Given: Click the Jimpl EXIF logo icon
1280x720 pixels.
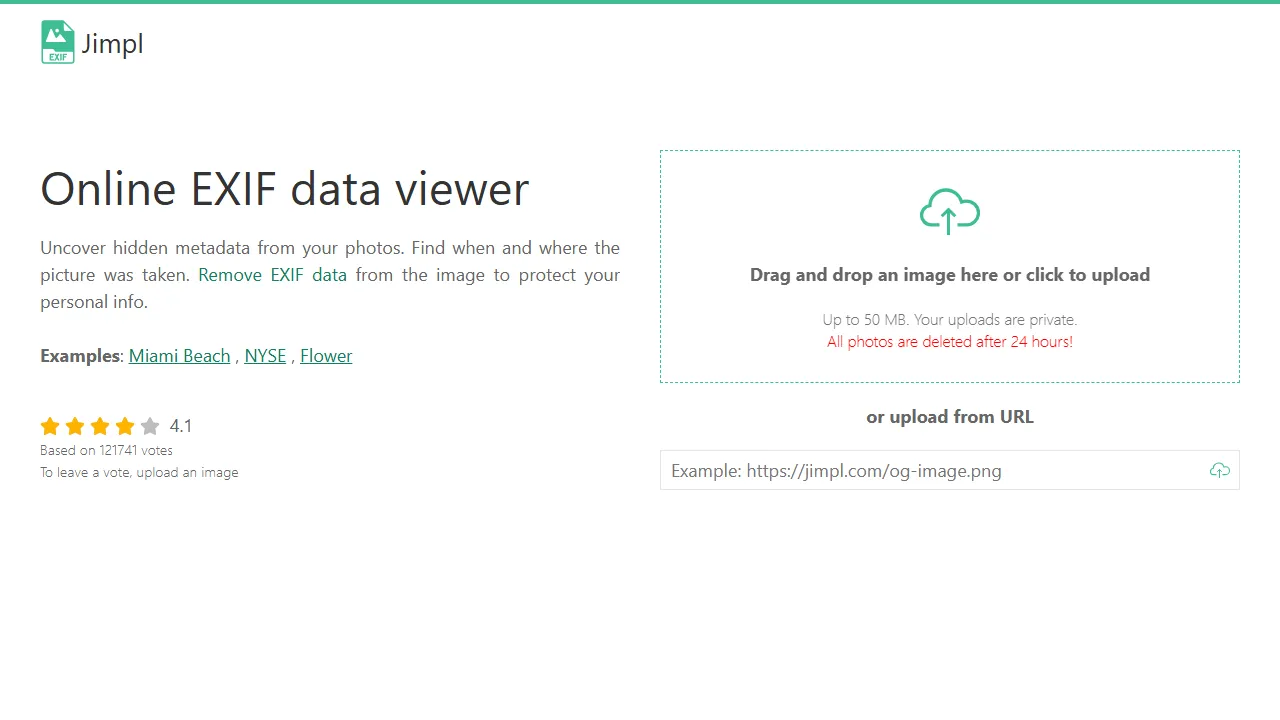Looking at the screenshot, I should [57, 41].
